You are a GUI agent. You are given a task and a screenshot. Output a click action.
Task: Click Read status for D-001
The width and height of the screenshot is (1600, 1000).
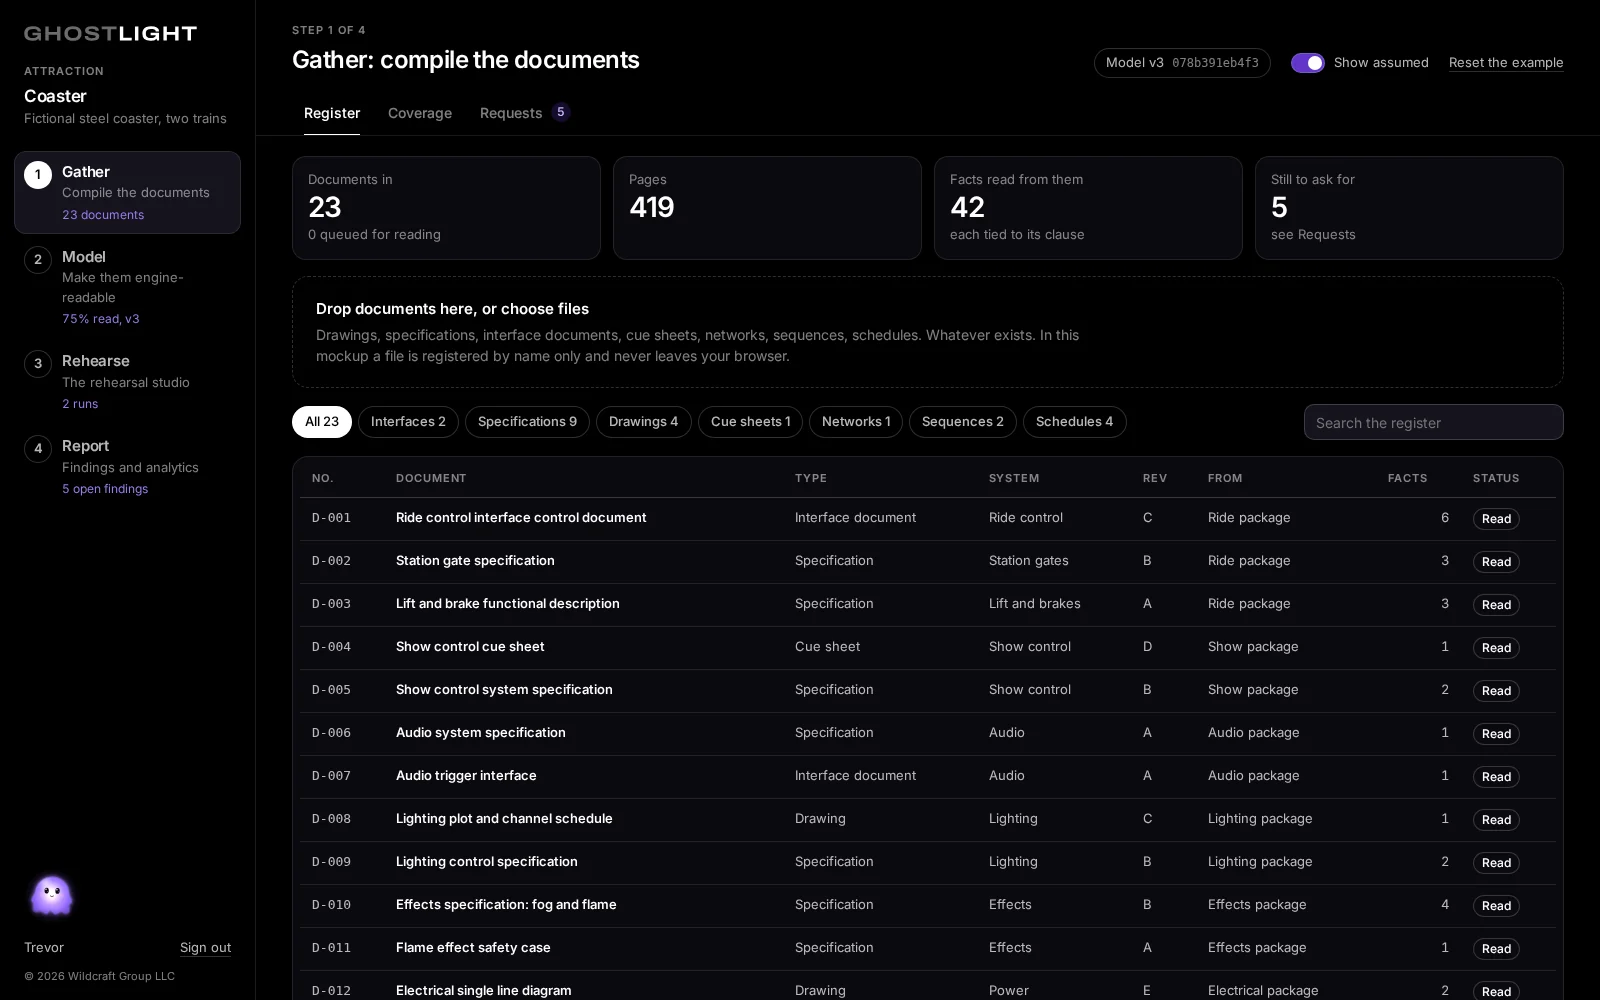tap(1496, 519)
